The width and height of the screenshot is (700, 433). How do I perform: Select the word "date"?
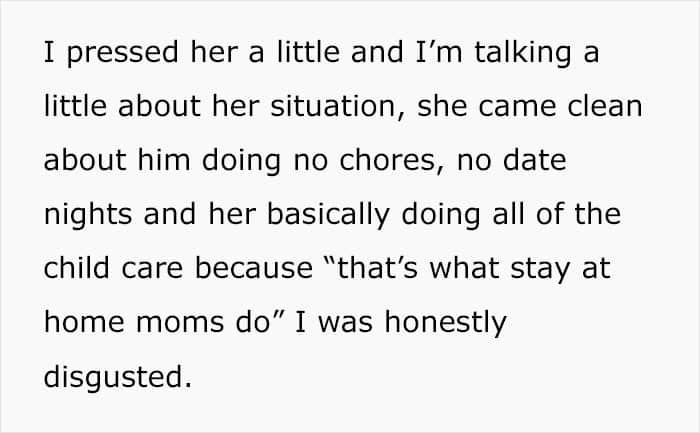(535, 160)
